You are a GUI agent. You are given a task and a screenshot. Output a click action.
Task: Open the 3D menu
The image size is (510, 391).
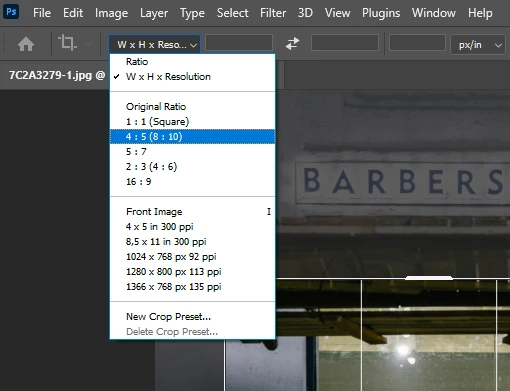305,13
